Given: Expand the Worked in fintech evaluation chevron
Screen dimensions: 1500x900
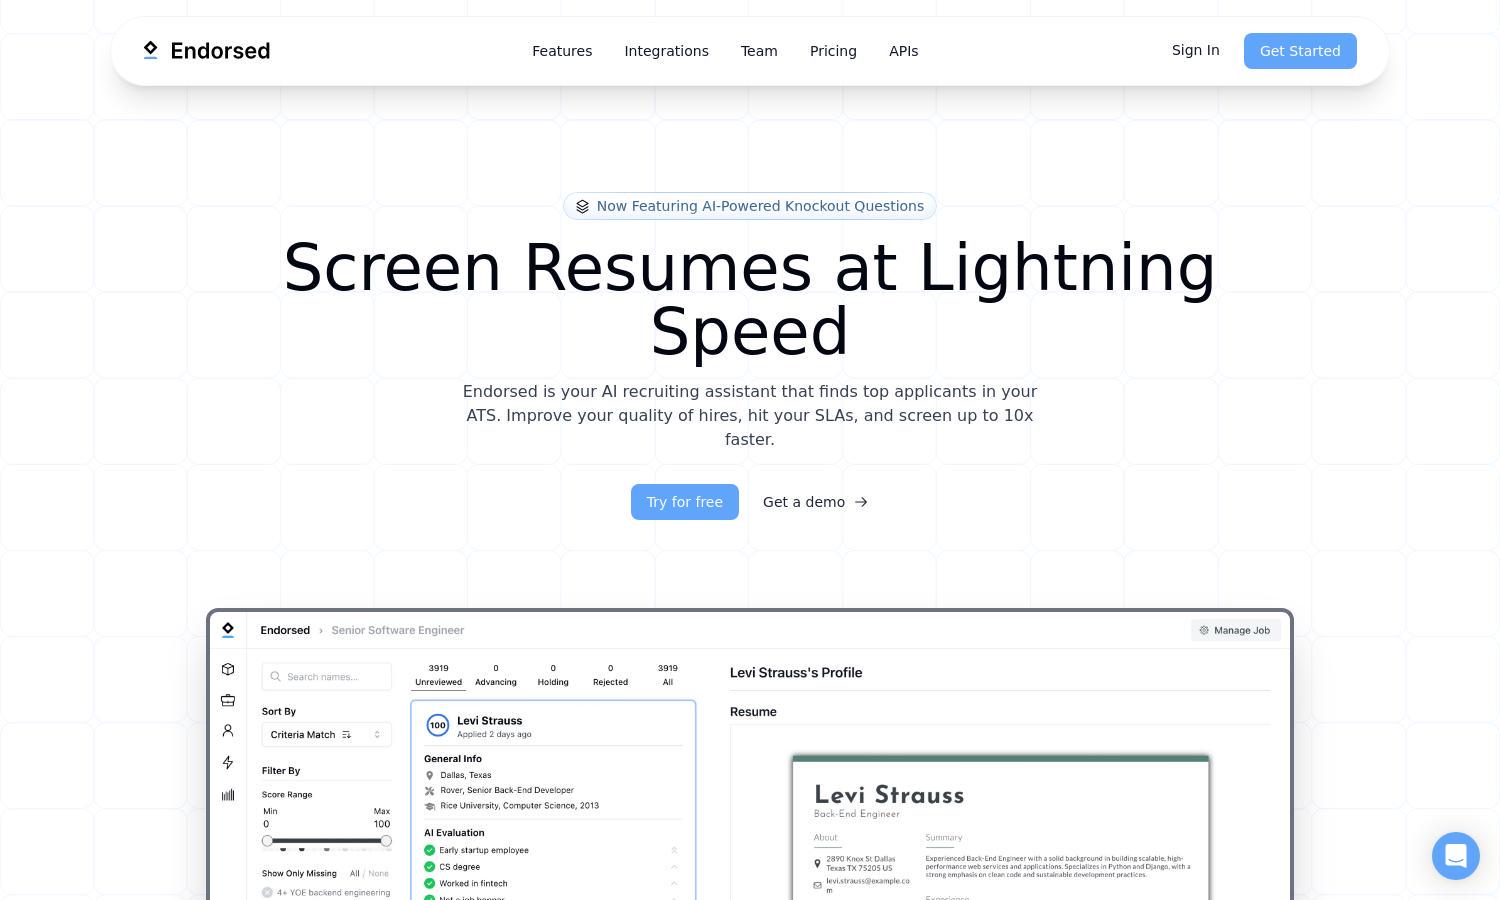Looking at the screenshot, I should click(674, 883).
